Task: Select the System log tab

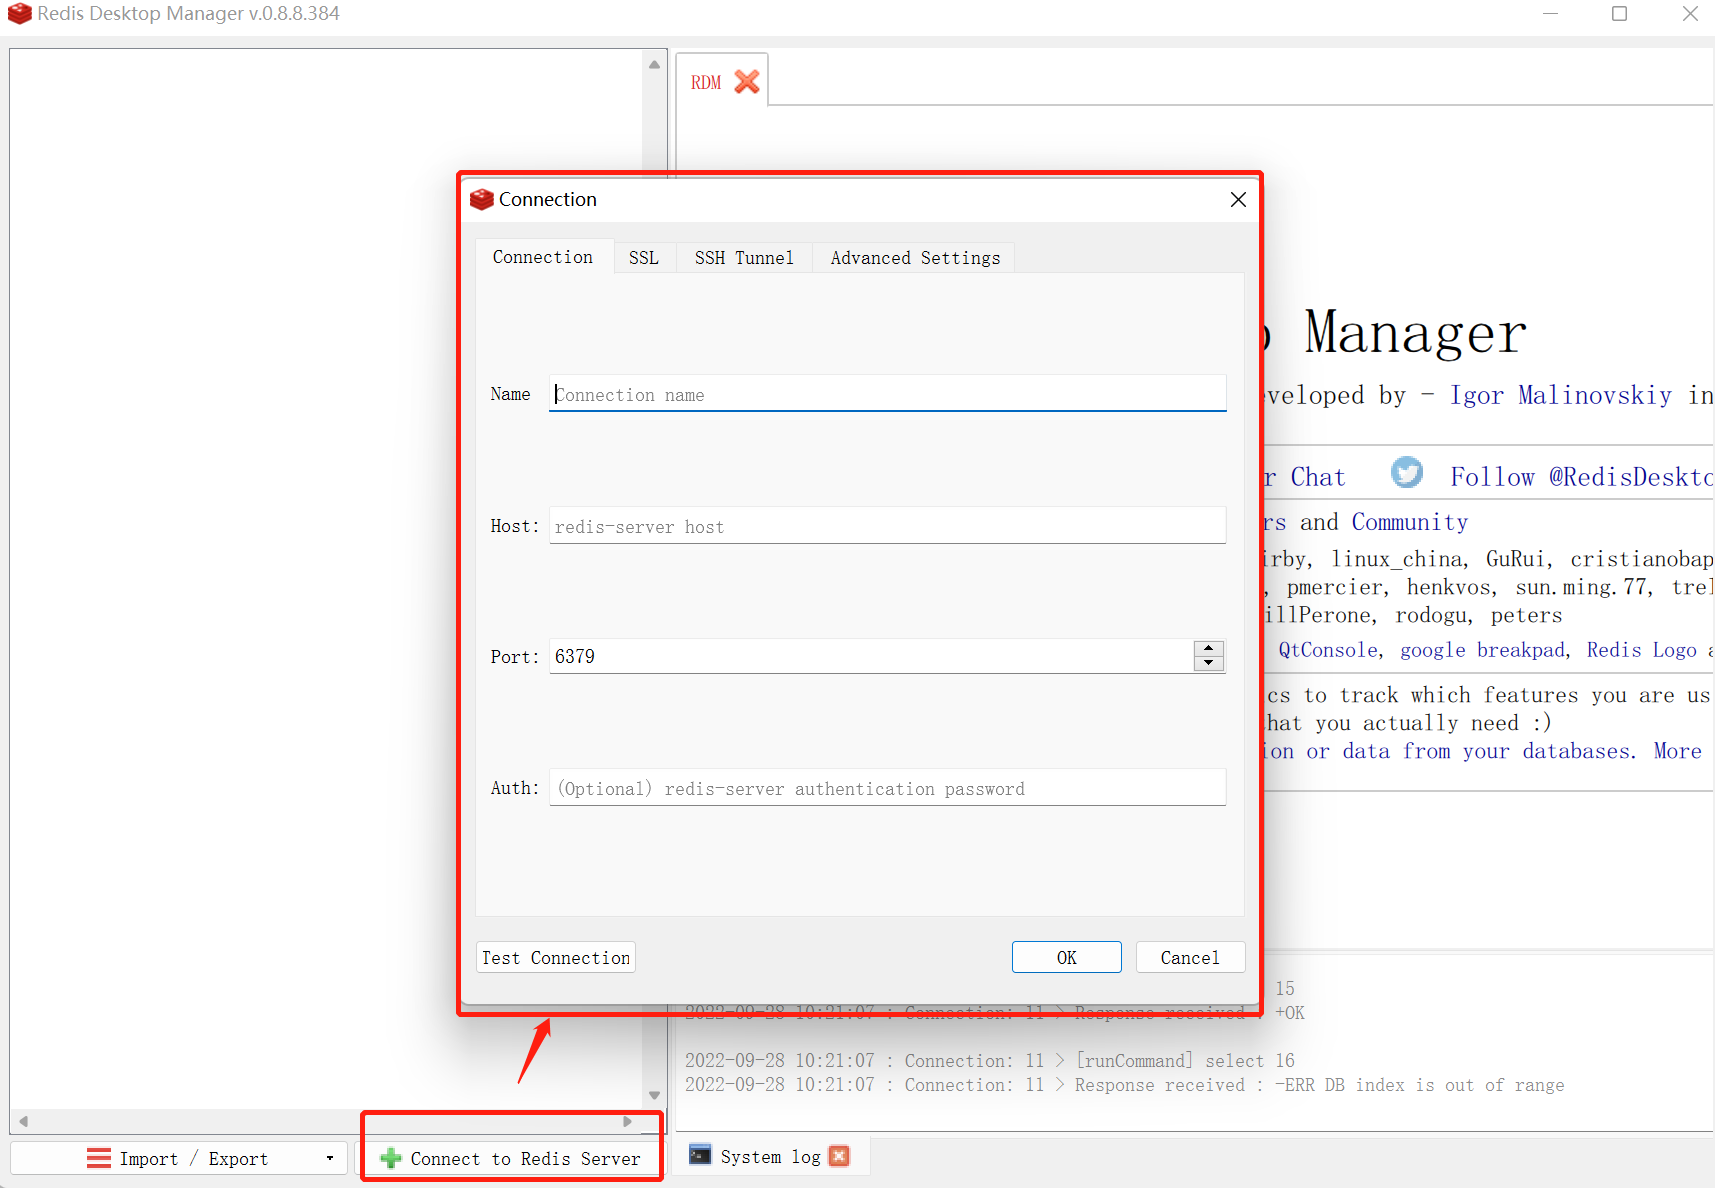Action: pos(770,1157)
